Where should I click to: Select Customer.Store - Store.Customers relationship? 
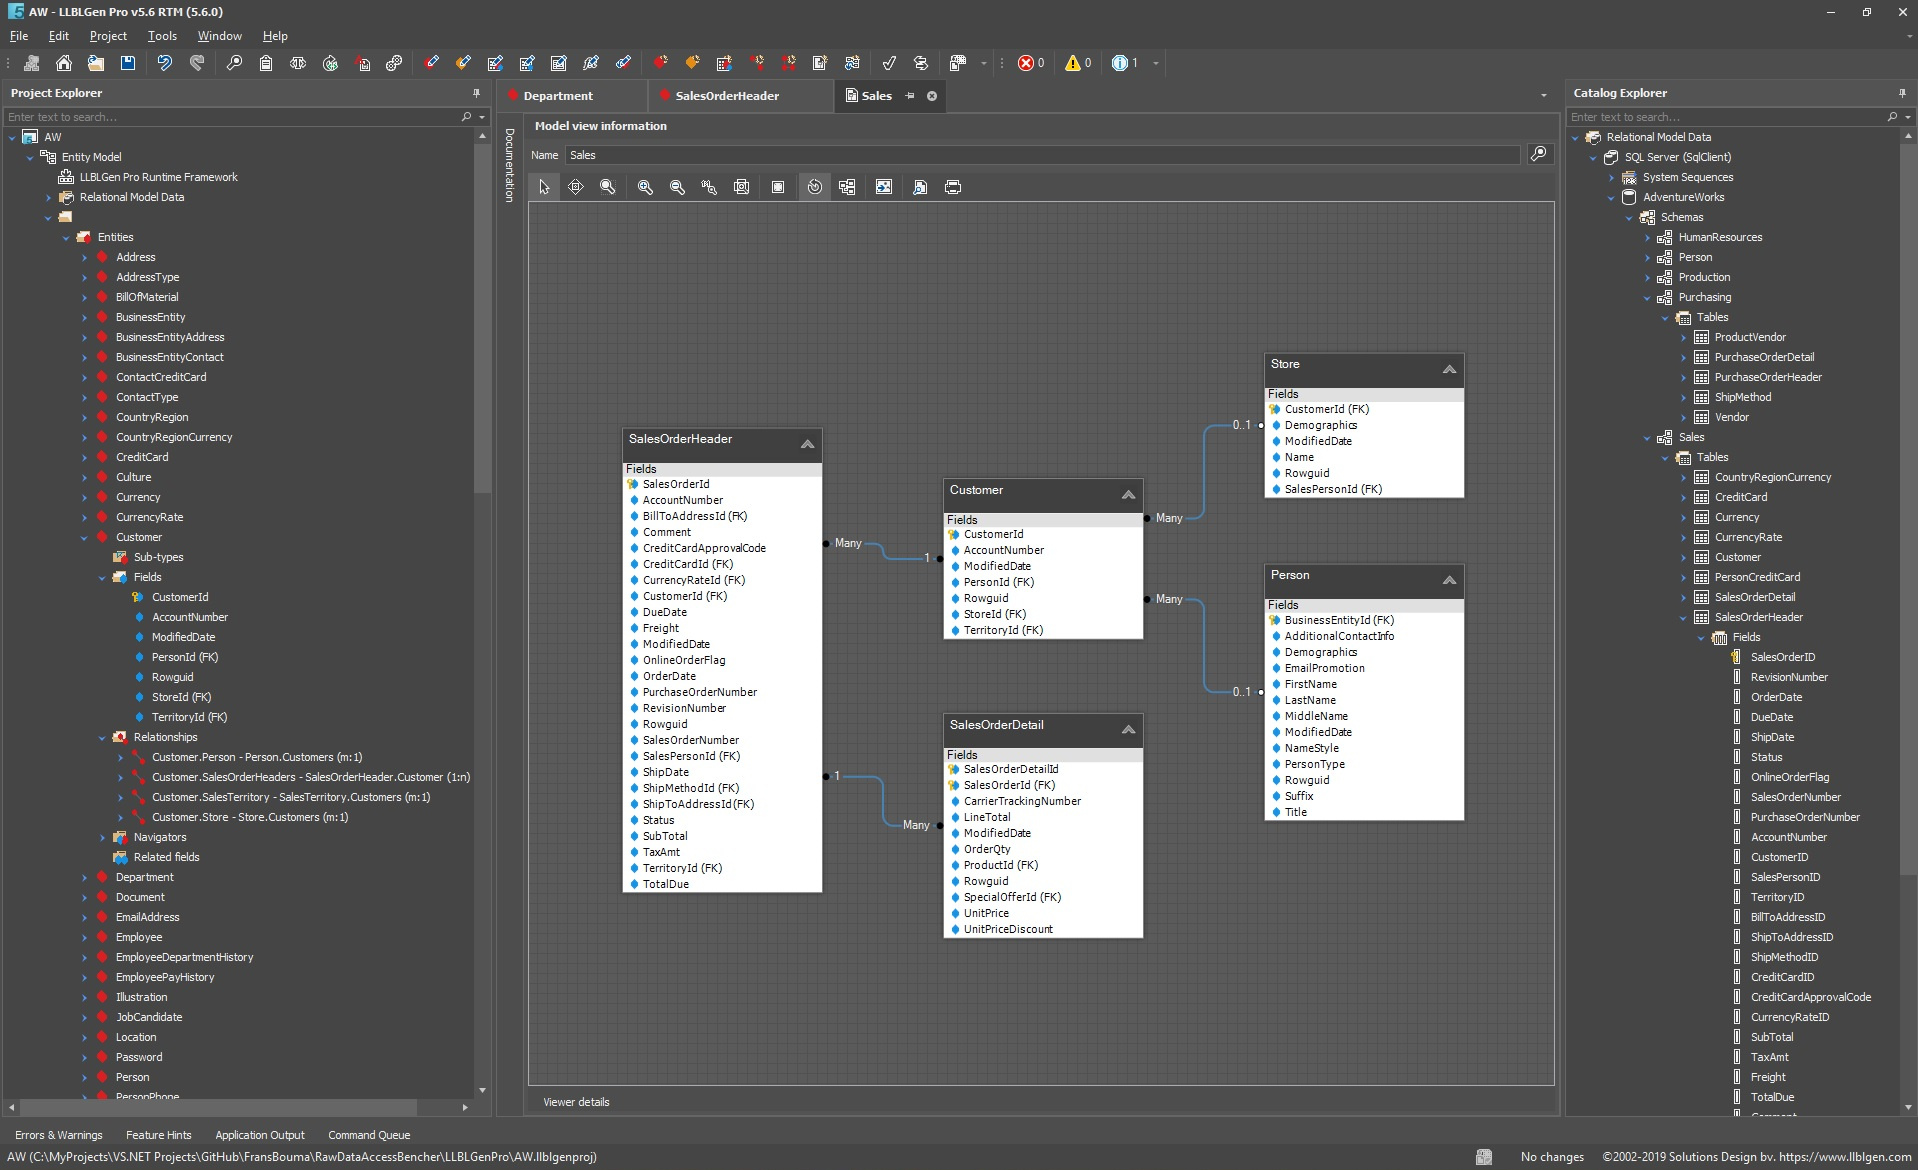(250, 817)
